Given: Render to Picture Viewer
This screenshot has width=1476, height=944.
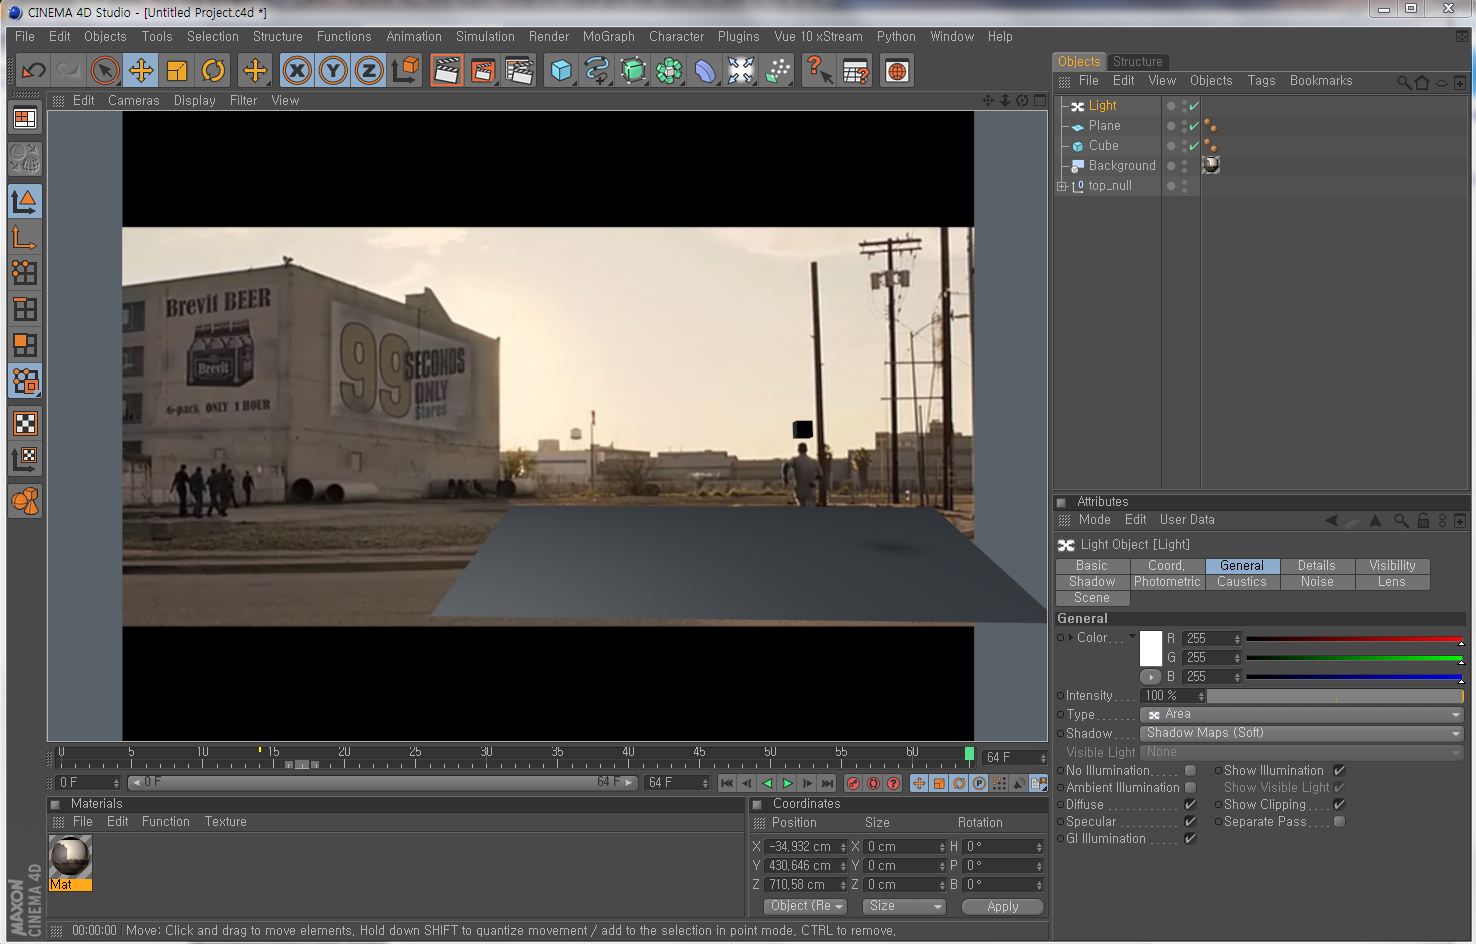Looking at the screenshot, I should [483, 71].
